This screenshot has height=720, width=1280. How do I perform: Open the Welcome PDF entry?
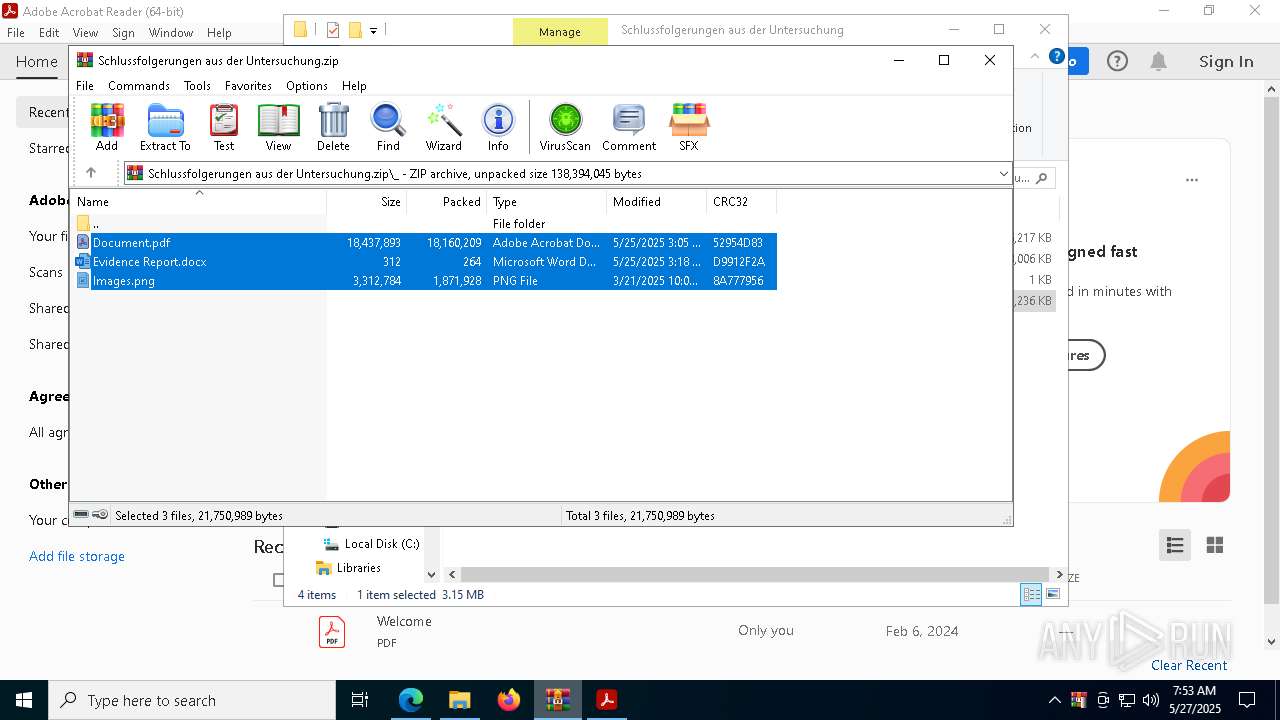tap(404, 621)
